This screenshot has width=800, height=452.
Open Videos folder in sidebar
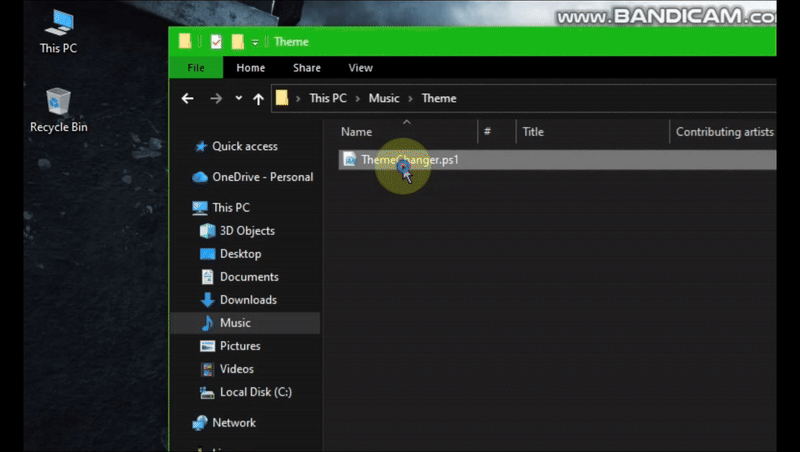(237, 368)
